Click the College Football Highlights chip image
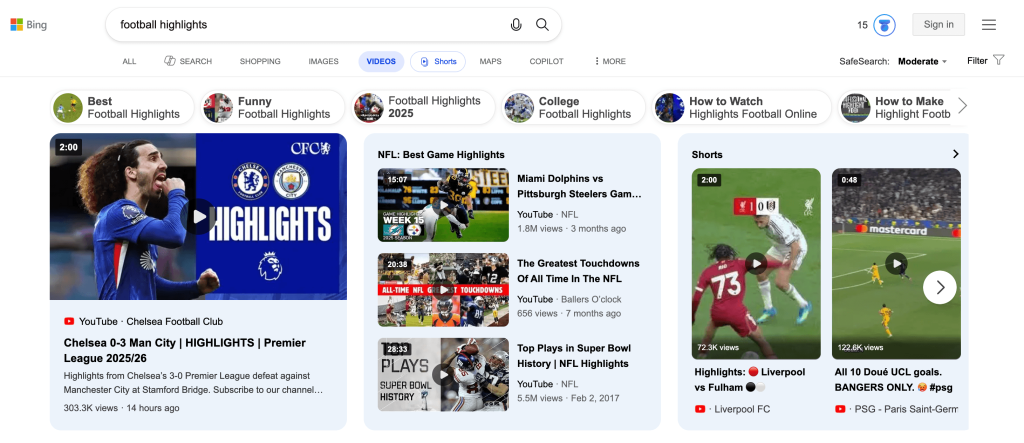 coord(519,108)
